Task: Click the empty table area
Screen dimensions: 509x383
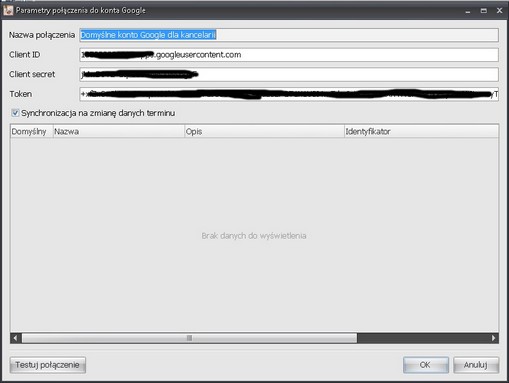Action: coord(254,235)
